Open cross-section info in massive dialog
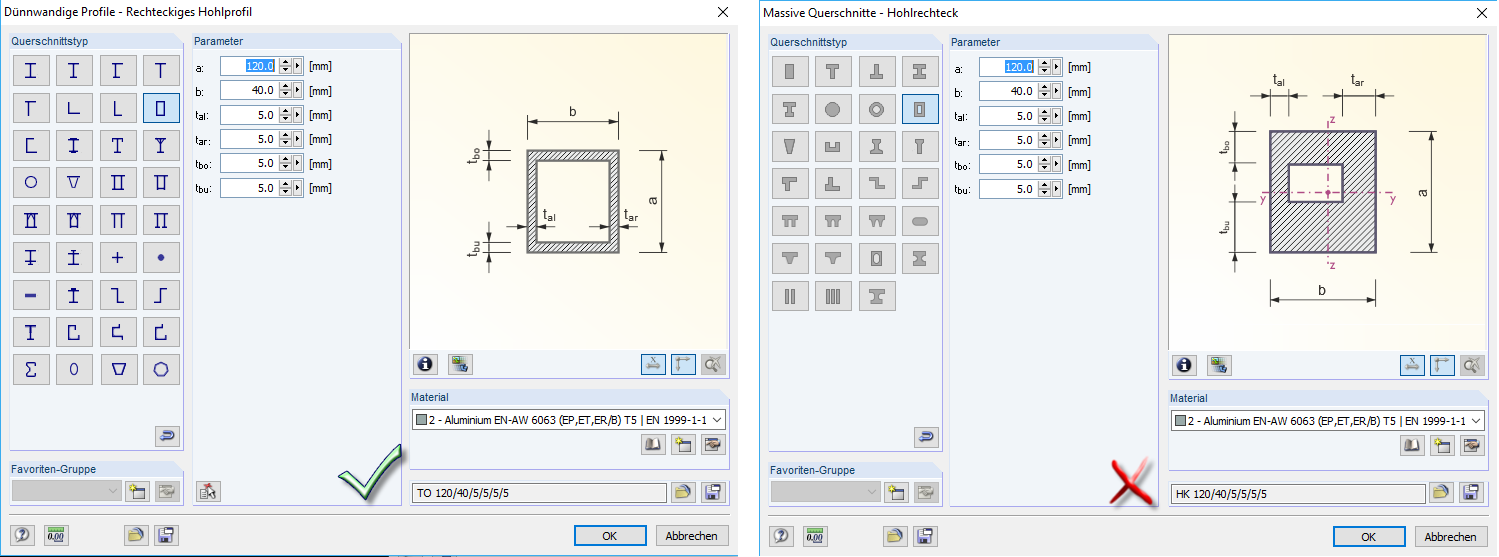 [1184, 365]
